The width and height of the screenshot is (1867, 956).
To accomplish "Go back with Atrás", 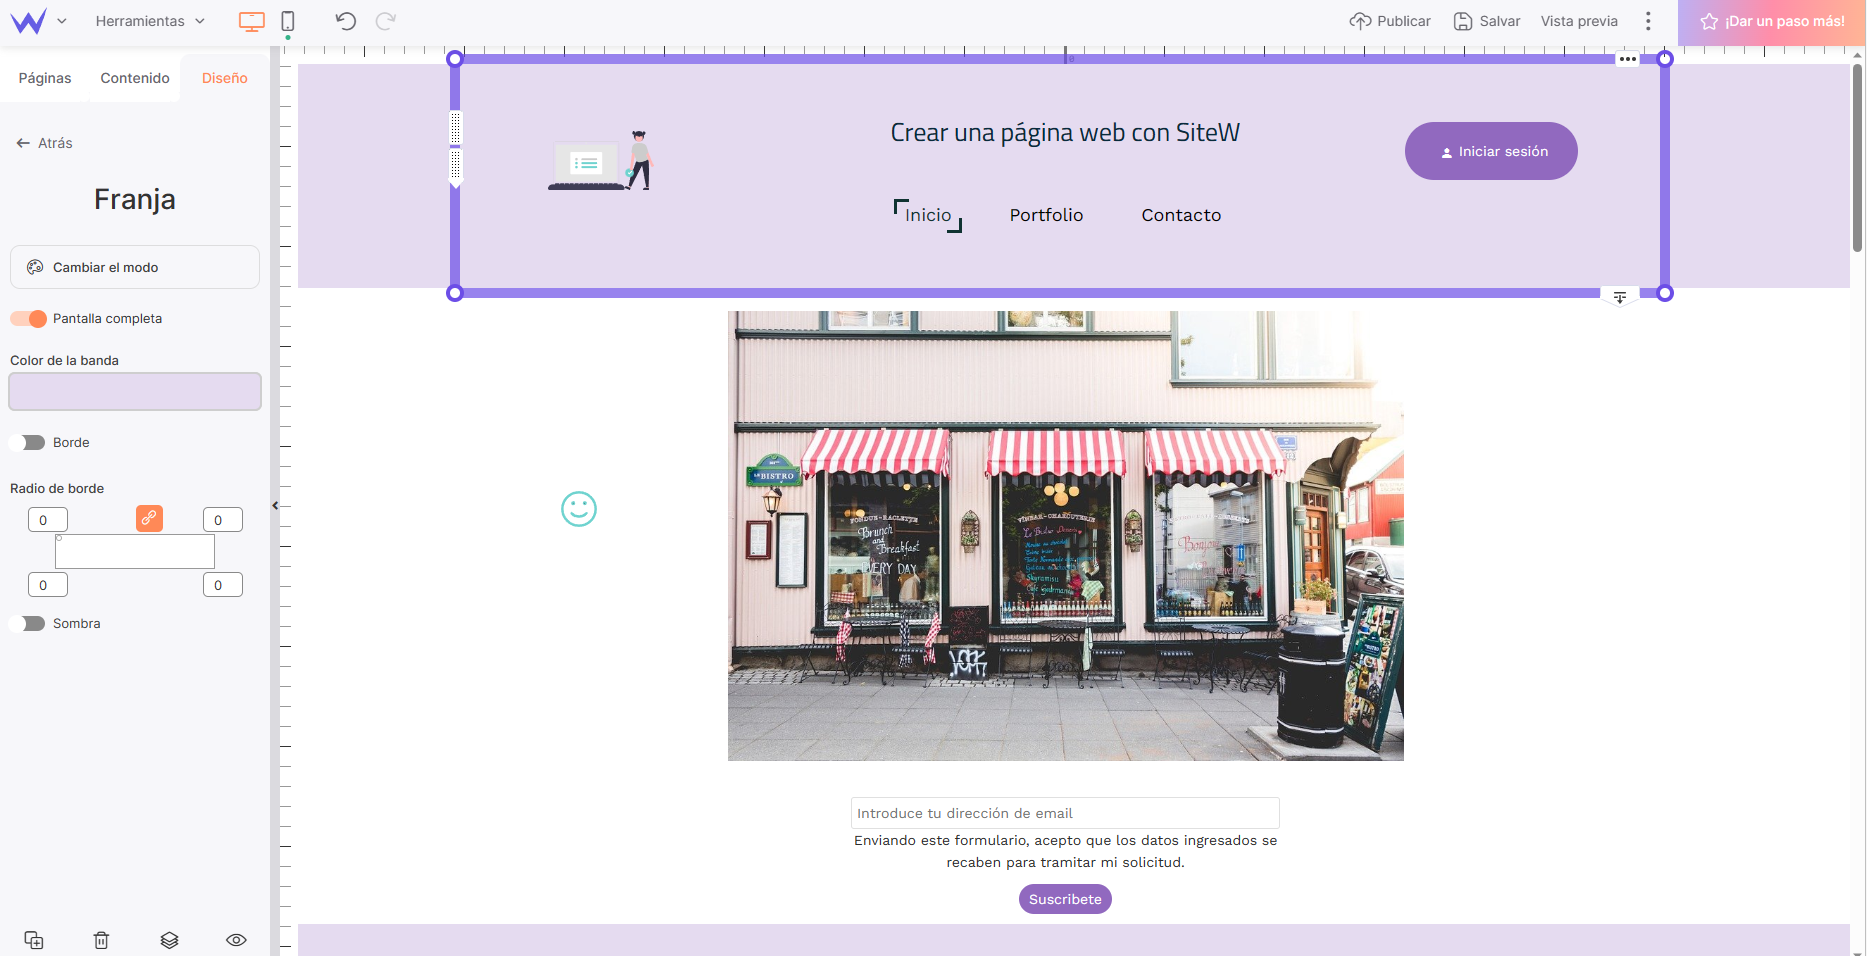I will 45,143.
